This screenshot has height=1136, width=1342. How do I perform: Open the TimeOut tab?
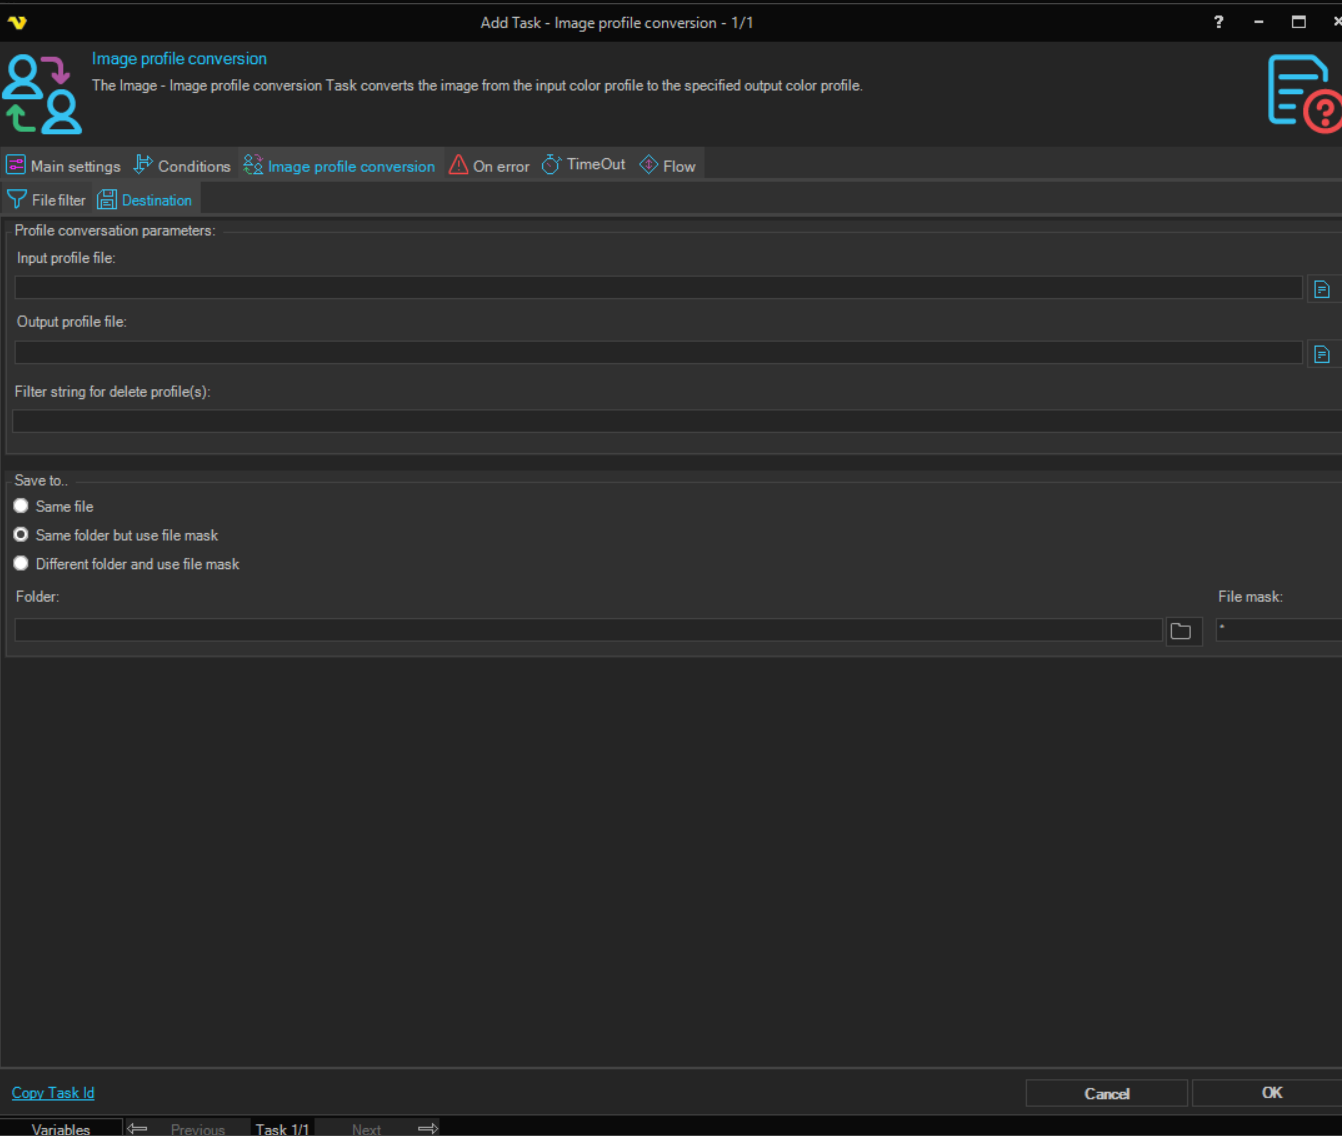(585, 165)
